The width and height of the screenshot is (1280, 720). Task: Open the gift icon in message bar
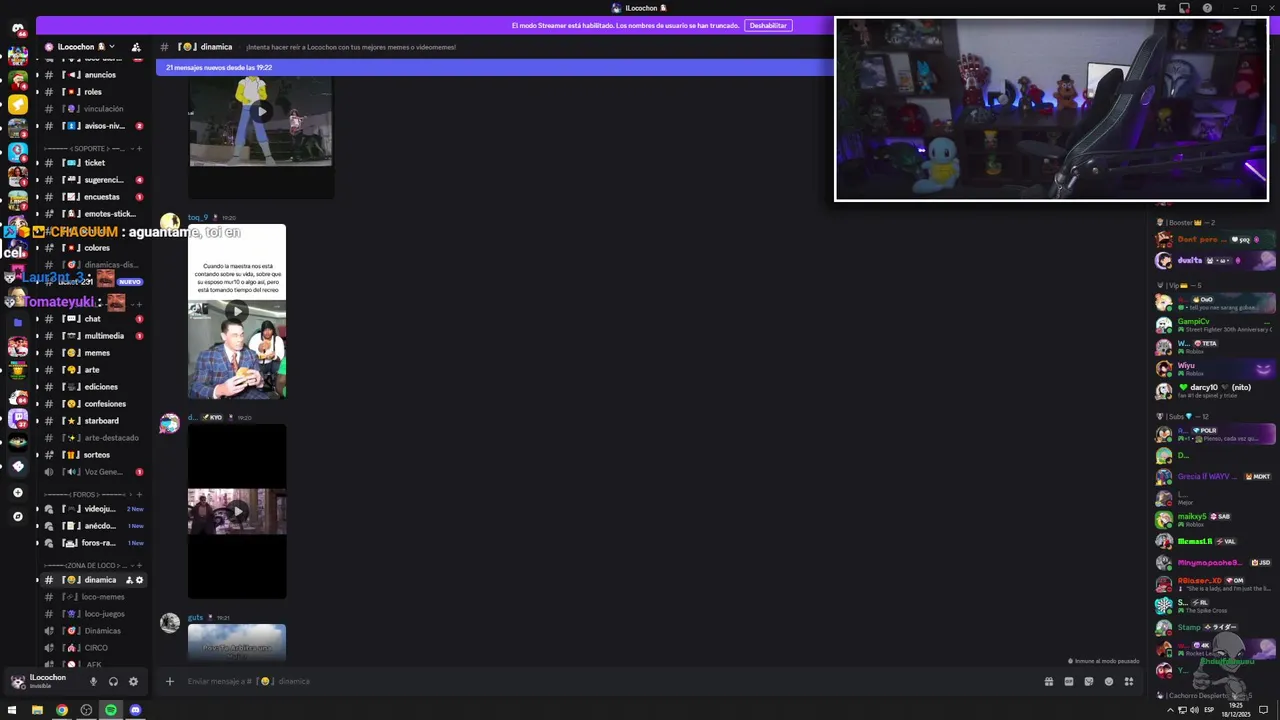coord(1048,681)
